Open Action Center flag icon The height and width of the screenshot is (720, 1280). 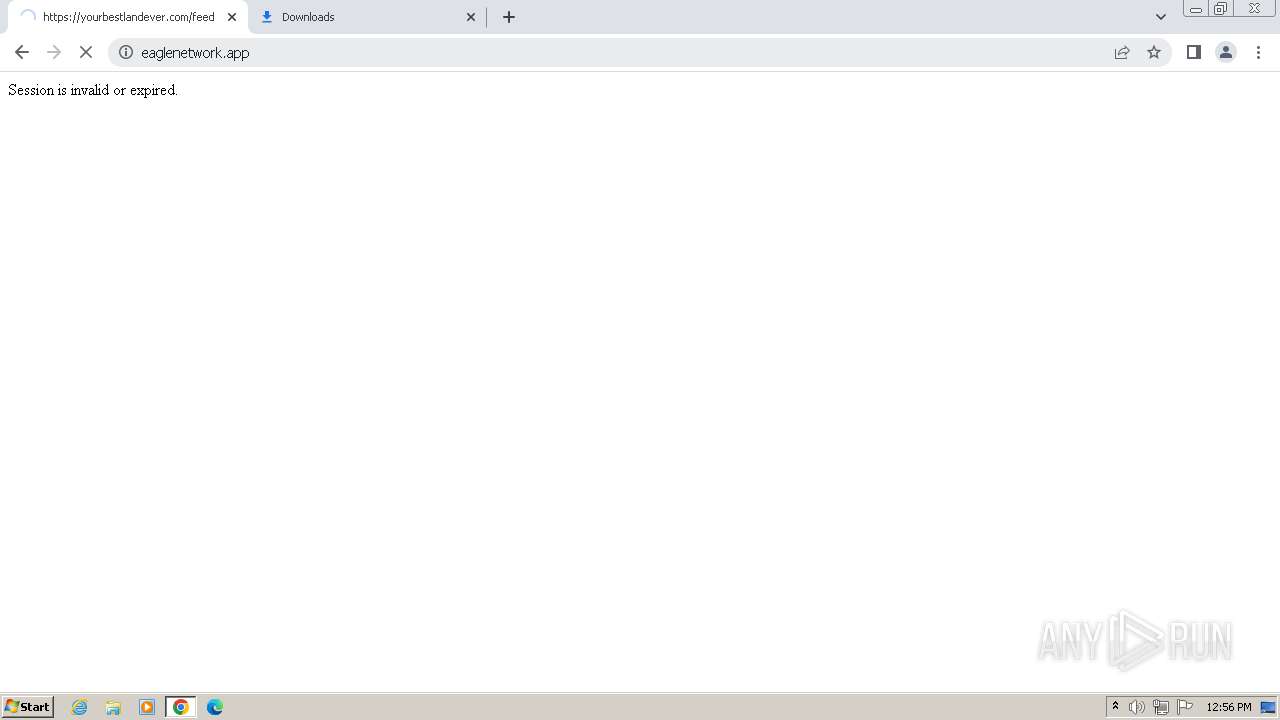(x=1185, y=707)
